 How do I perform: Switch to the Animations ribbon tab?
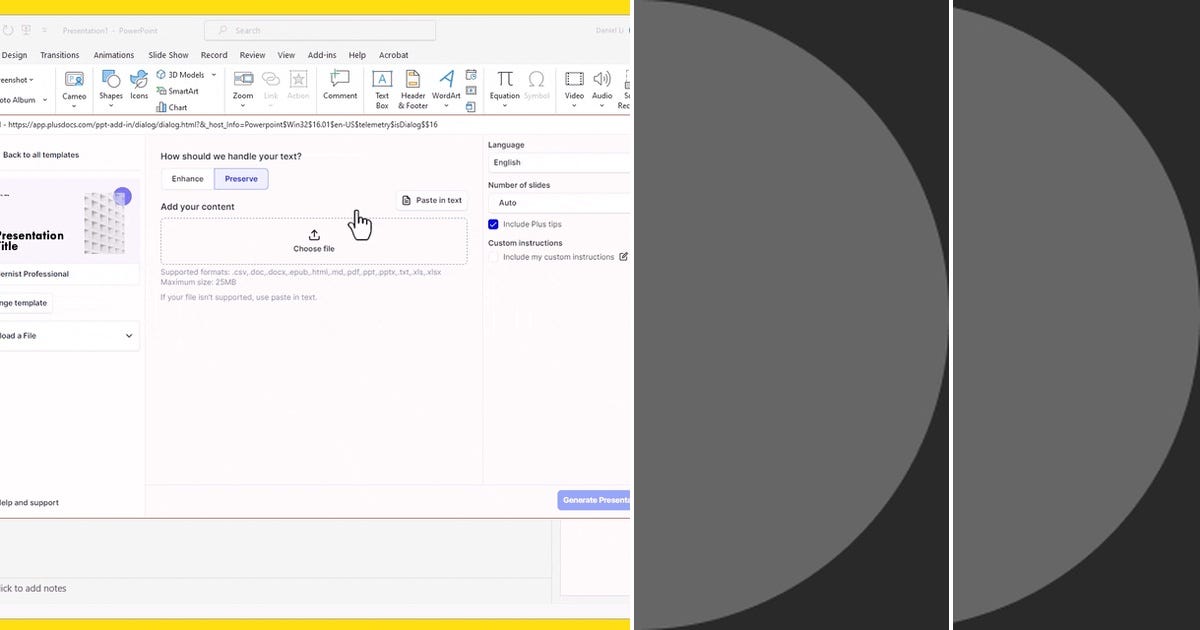tap(113, 55)
